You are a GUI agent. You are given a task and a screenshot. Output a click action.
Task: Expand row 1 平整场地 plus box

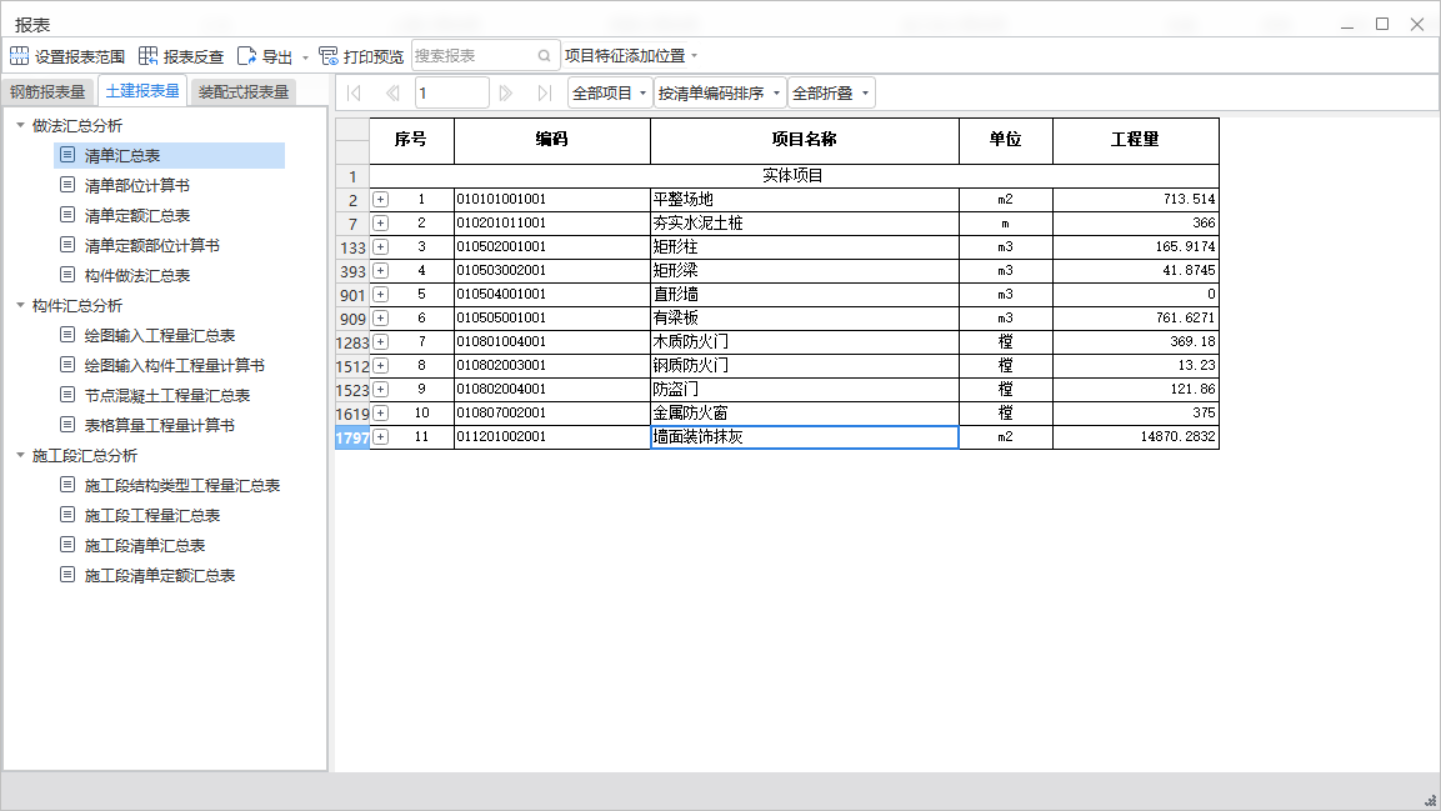coord(381,200)
